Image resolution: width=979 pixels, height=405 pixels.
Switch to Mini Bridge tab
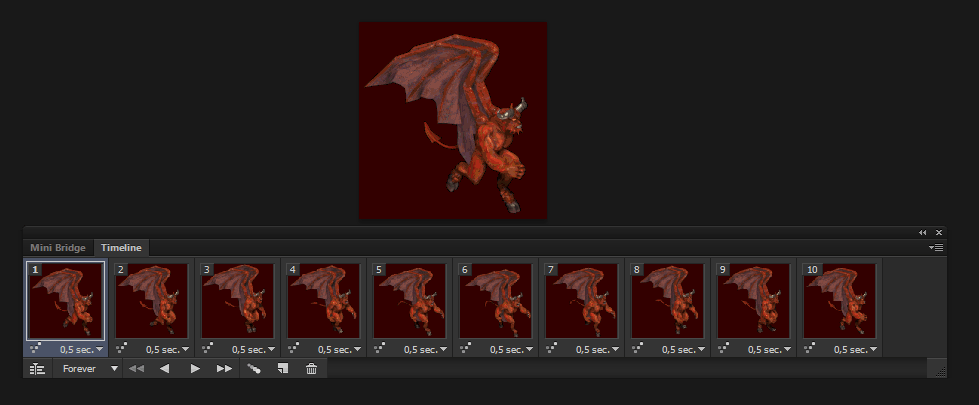click(x=58, y=248)
